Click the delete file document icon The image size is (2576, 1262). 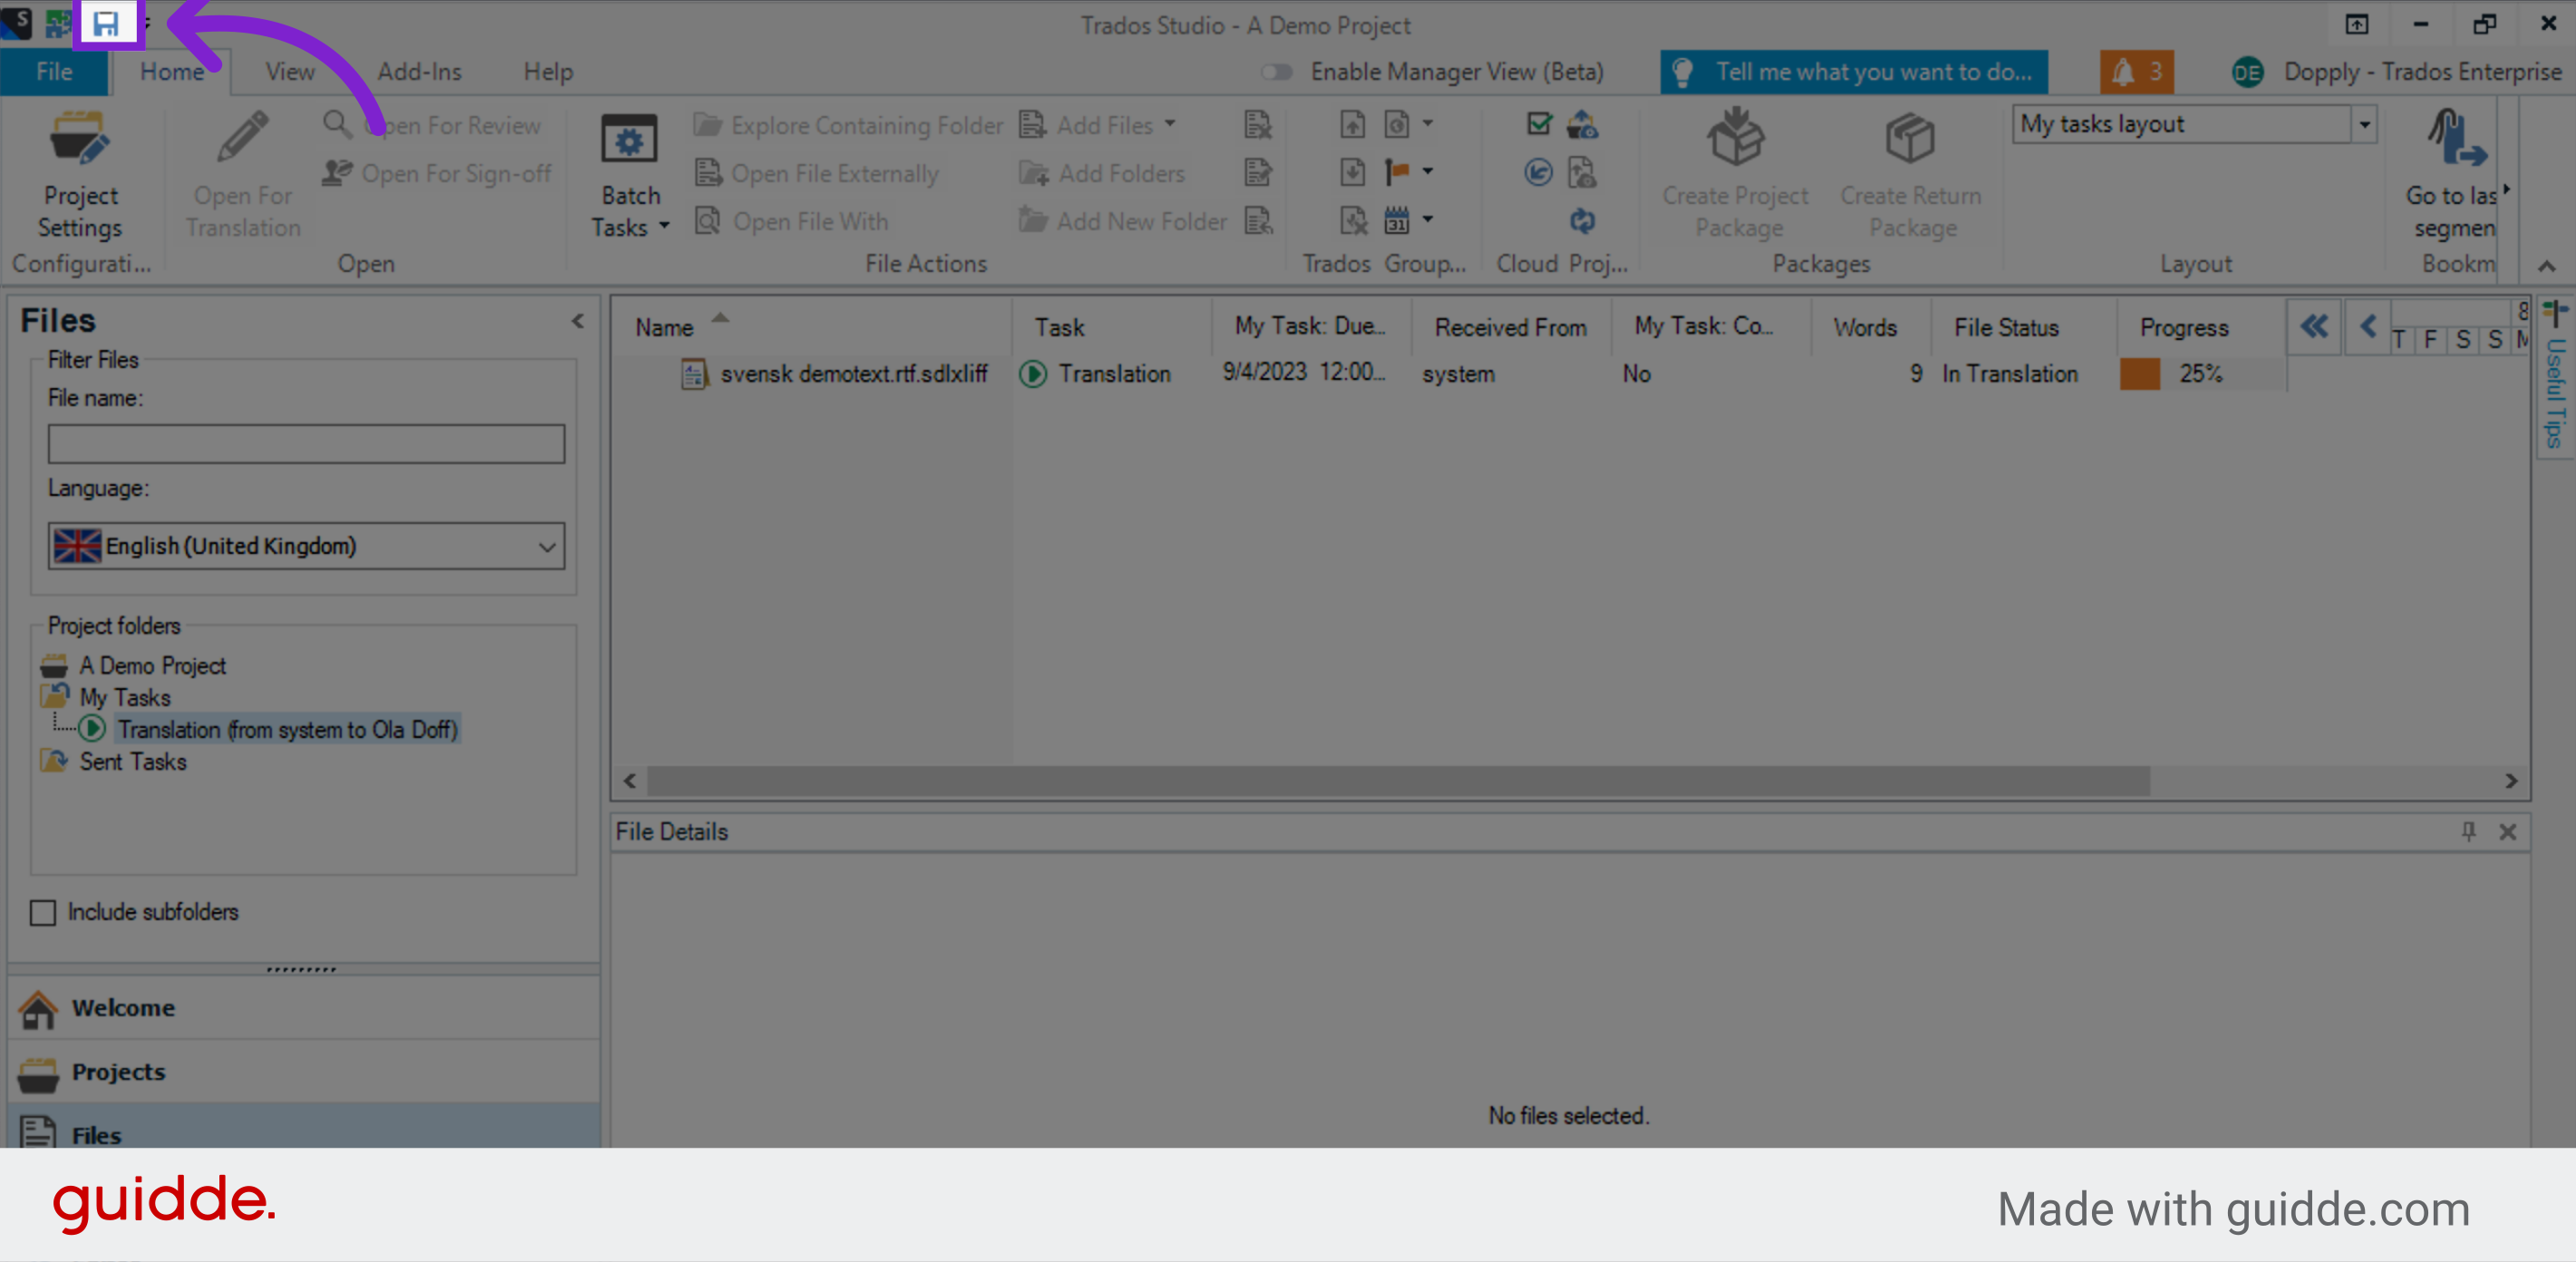coord(1258,124)
